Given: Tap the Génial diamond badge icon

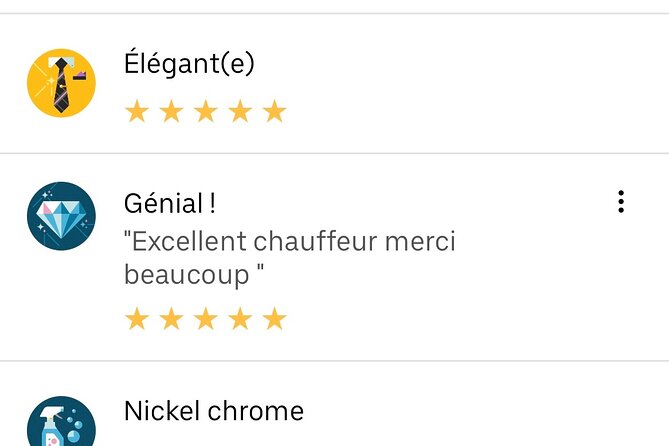Looking at the screenshot, I should 61,216.
